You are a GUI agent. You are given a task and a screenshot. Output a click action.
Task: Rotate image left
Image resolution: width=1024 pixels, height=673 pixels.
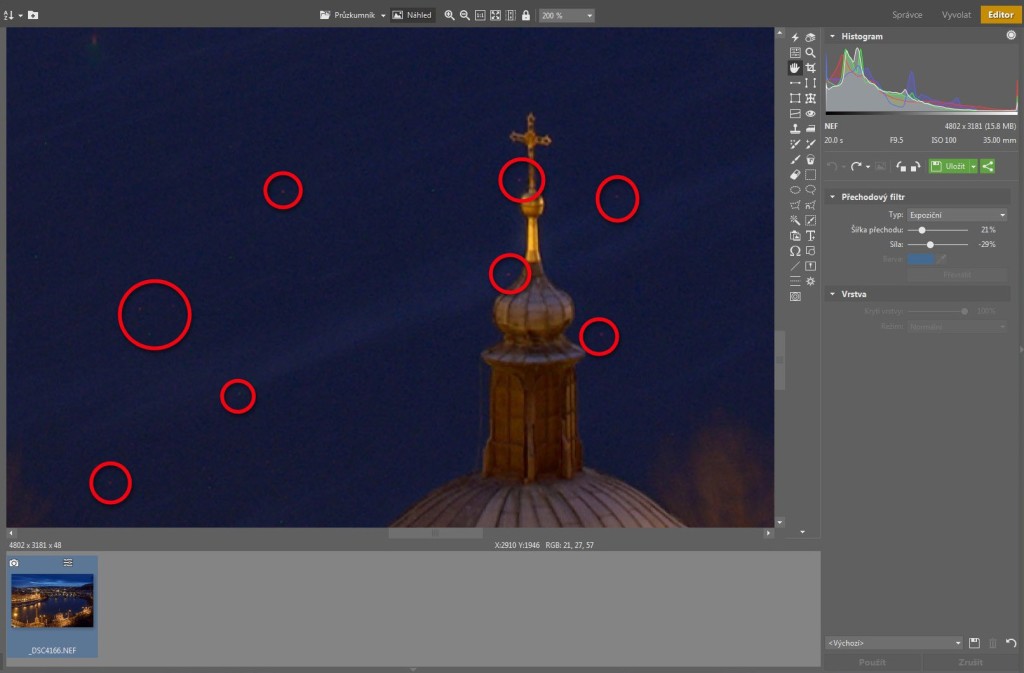coord(901,166)
